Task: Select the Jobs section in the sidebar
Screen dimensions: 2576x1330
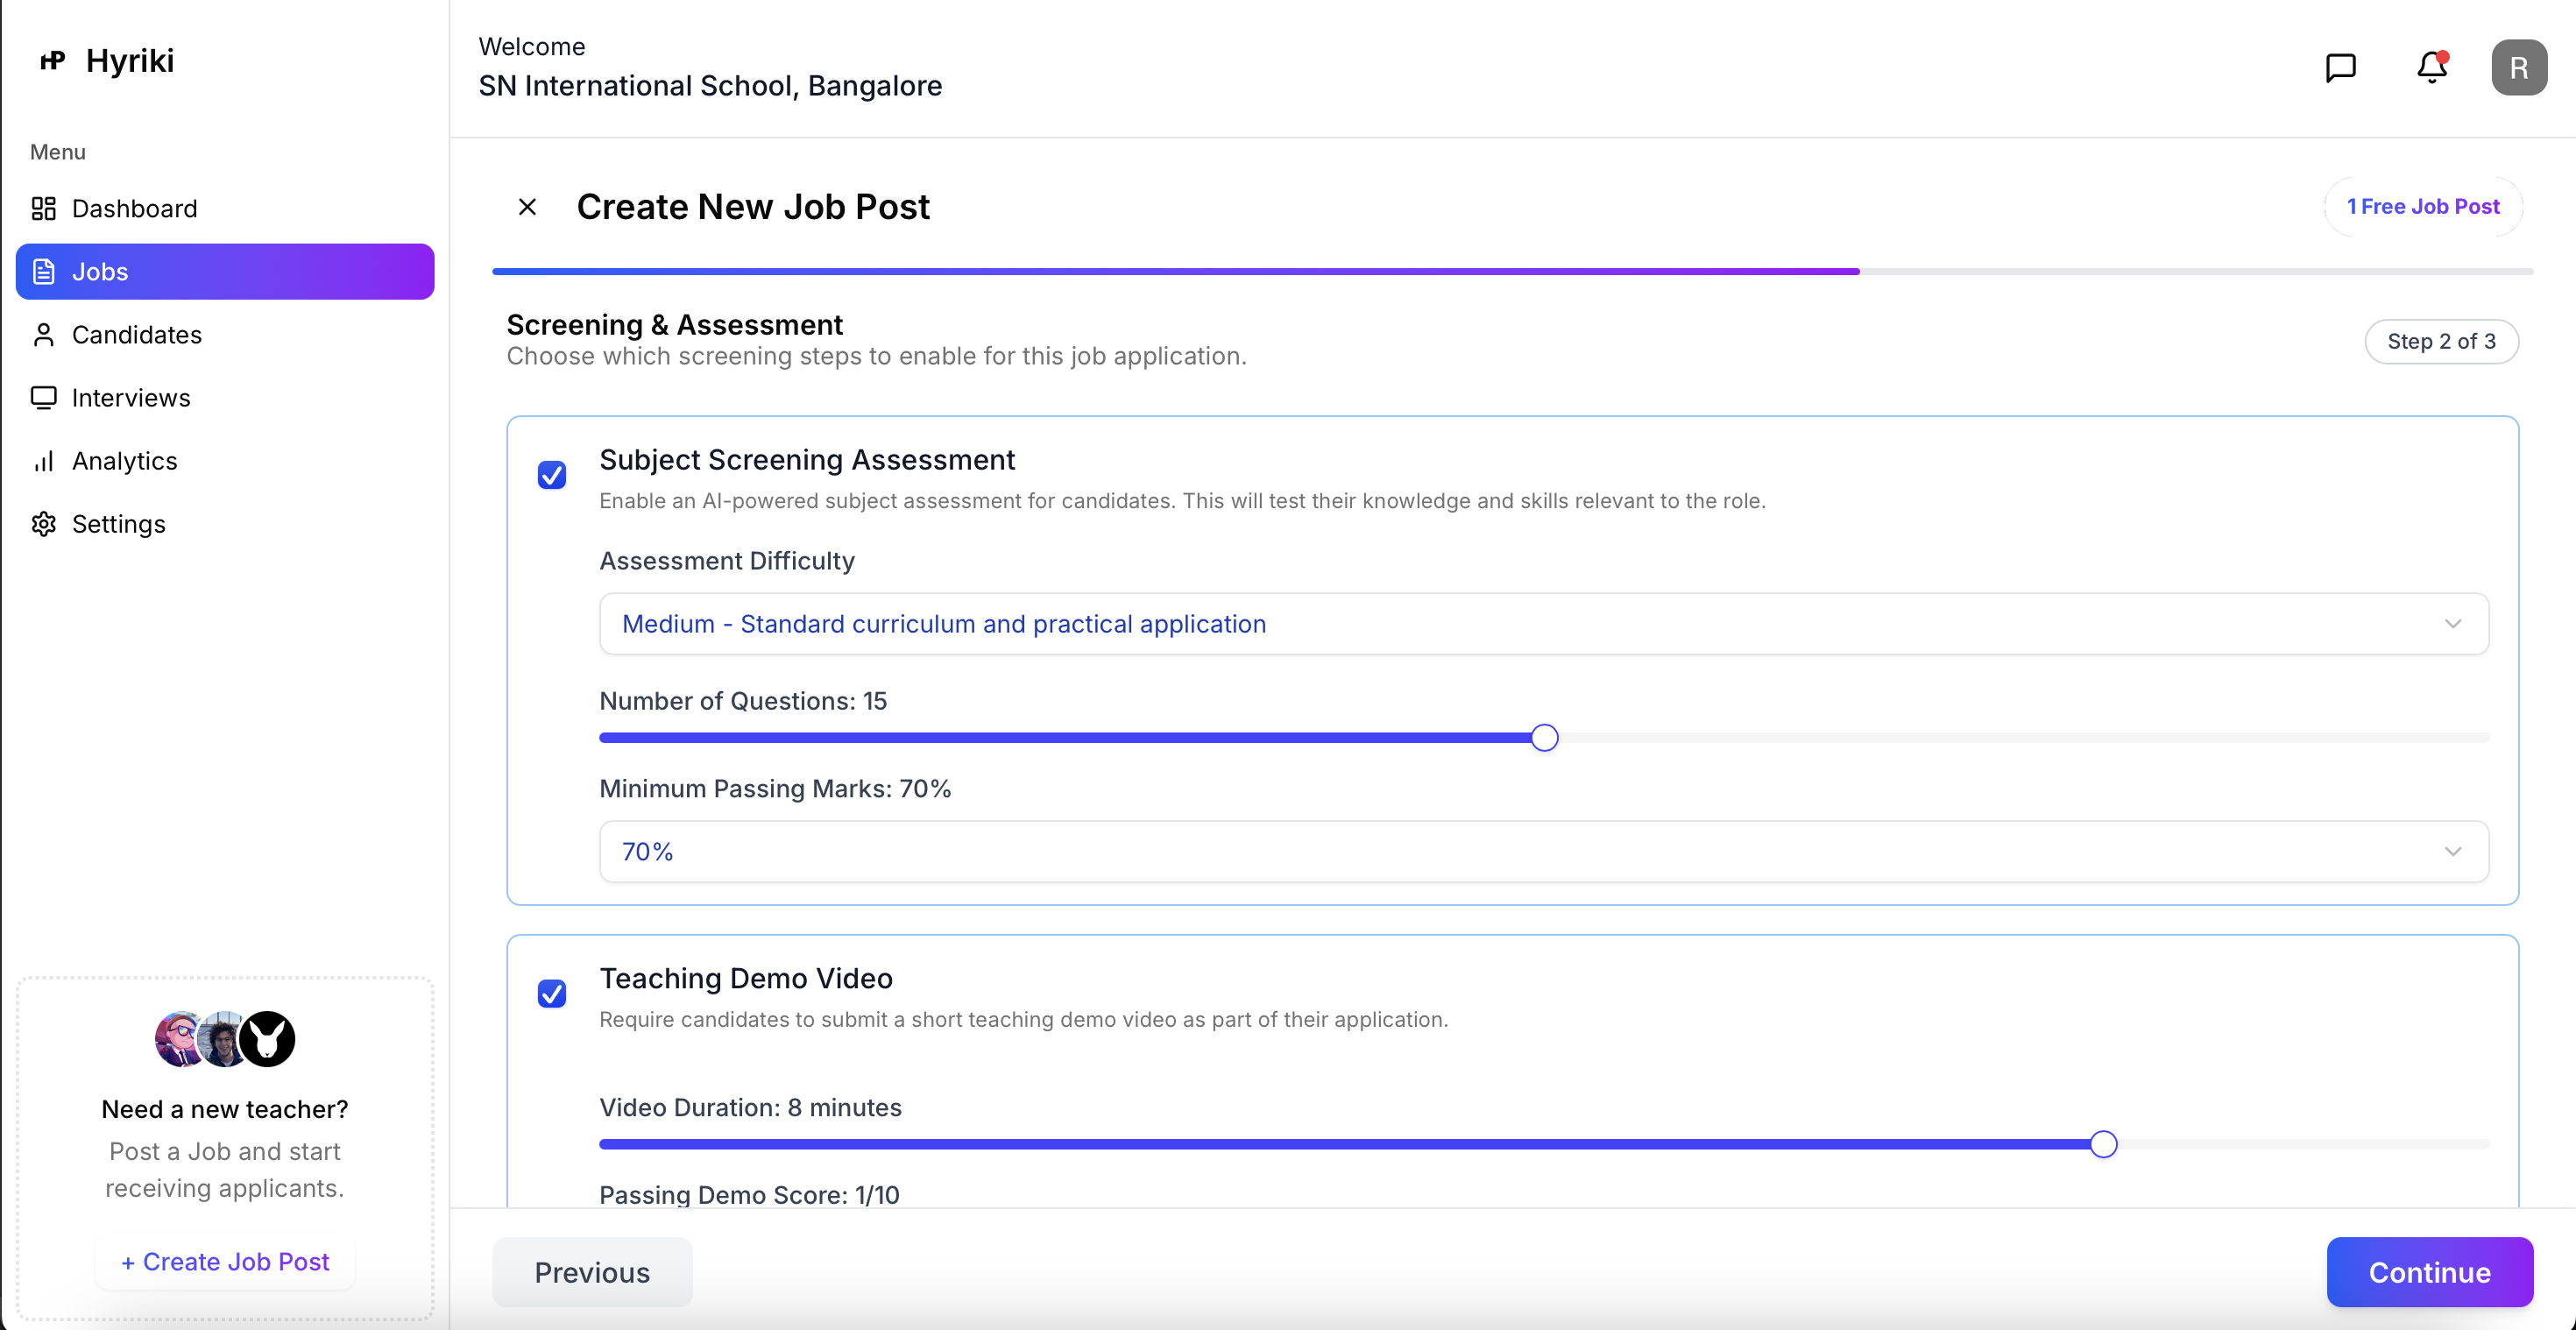Action: pyautogui.click(x=100, y=271)
